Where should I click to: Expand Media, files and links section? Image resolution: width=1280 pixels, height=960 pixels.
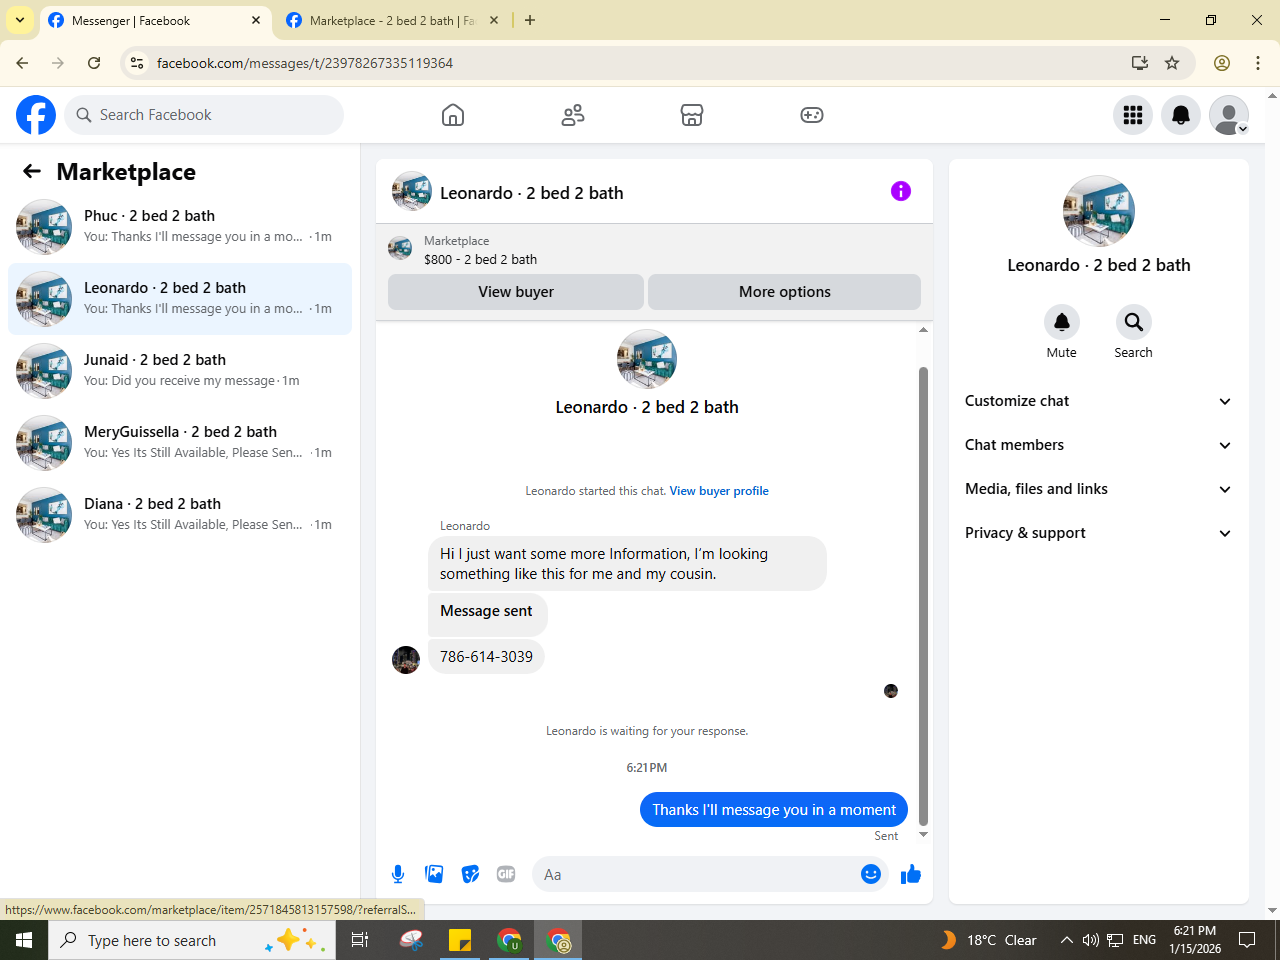tap(1098, 489)
